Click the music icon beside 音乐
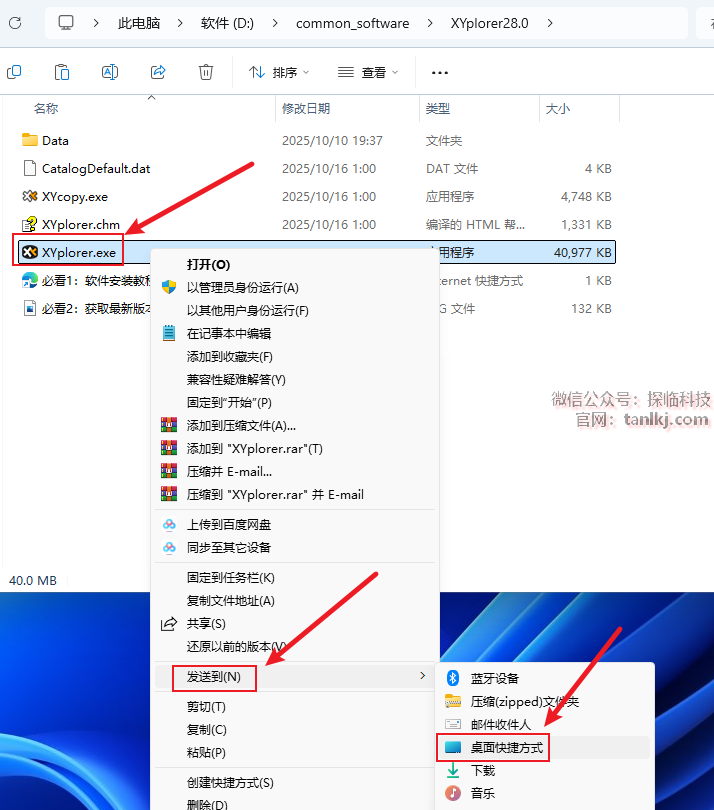This screenshot has height=810, width=714. [453, 793]
